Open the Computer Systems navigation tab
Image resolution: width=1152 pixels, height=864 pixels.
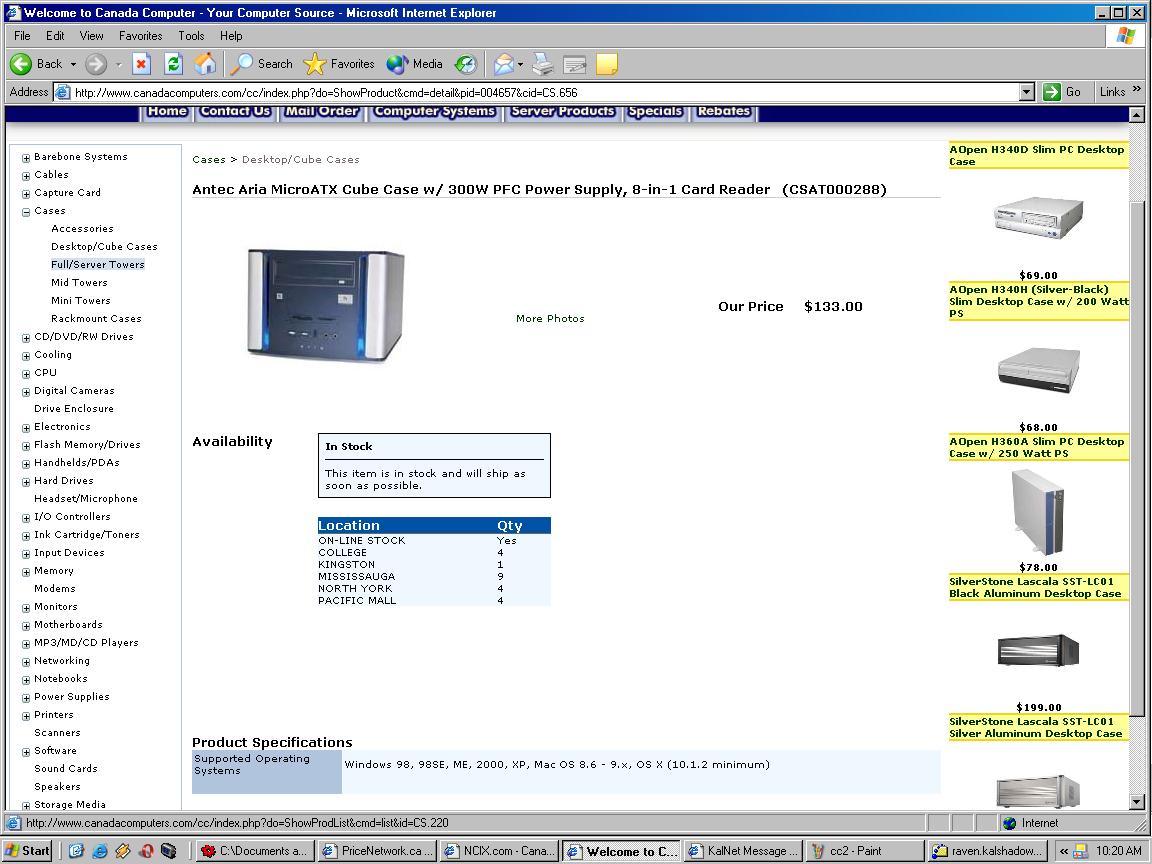[434, 112]
